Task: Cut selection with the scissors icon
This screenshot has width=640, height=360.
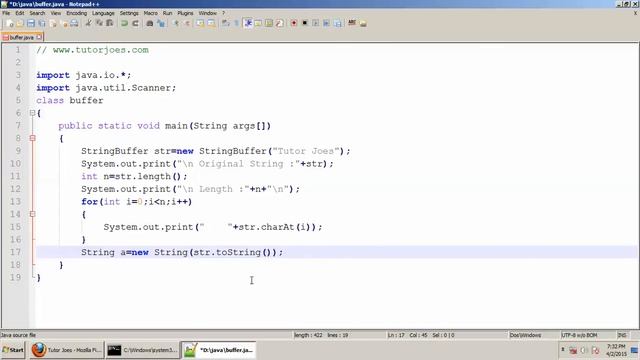Action: tap(89, 23)
